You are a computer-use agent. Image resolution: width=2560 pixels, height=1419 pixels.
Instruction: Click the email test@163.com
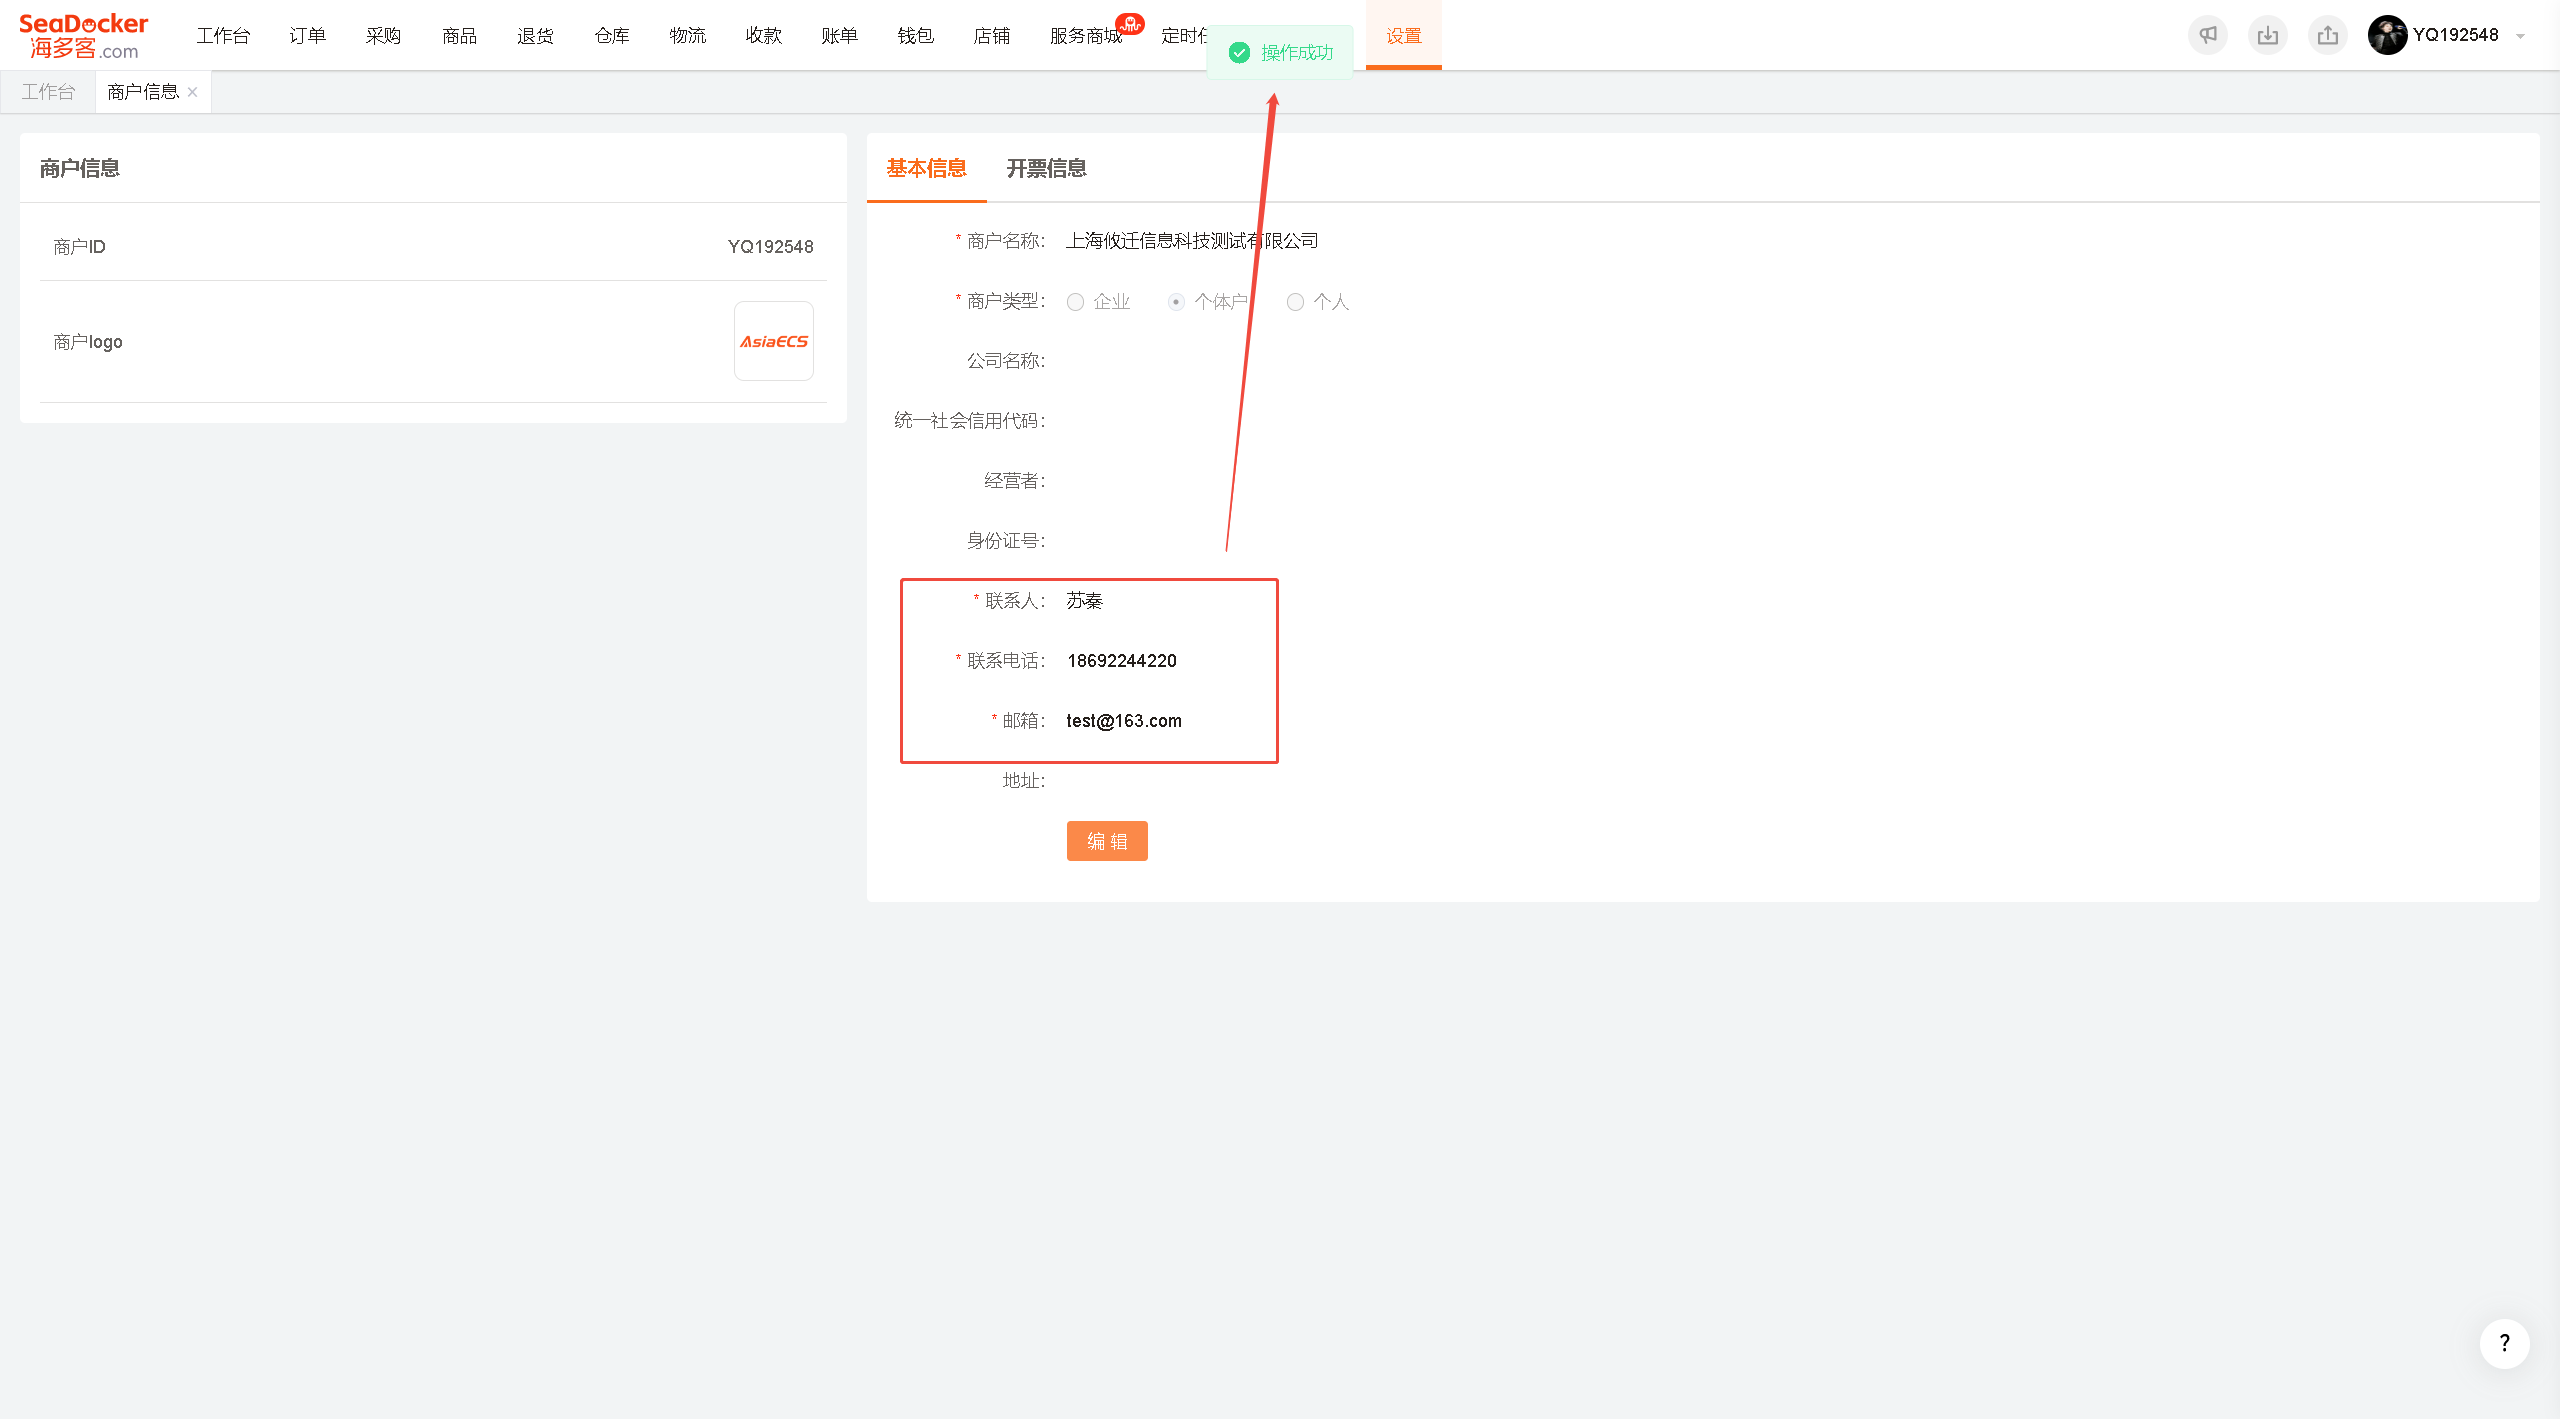(1124, 721)
